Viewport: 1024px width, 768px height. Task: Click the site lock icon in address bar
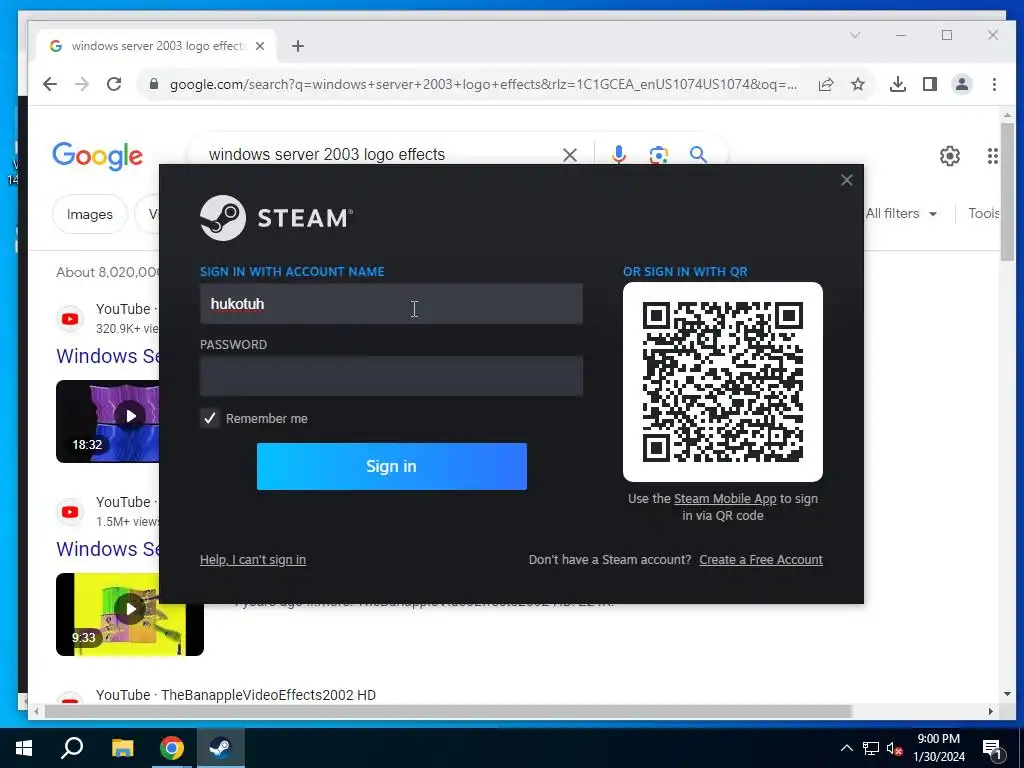tap(154, 84)
